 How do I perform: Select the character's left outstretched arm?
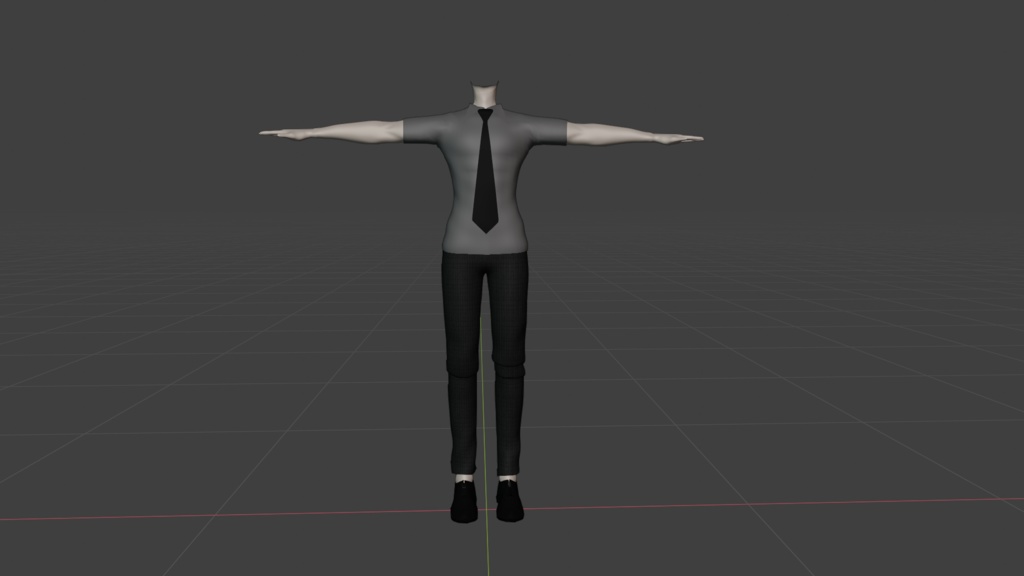(x=620, y=132)
